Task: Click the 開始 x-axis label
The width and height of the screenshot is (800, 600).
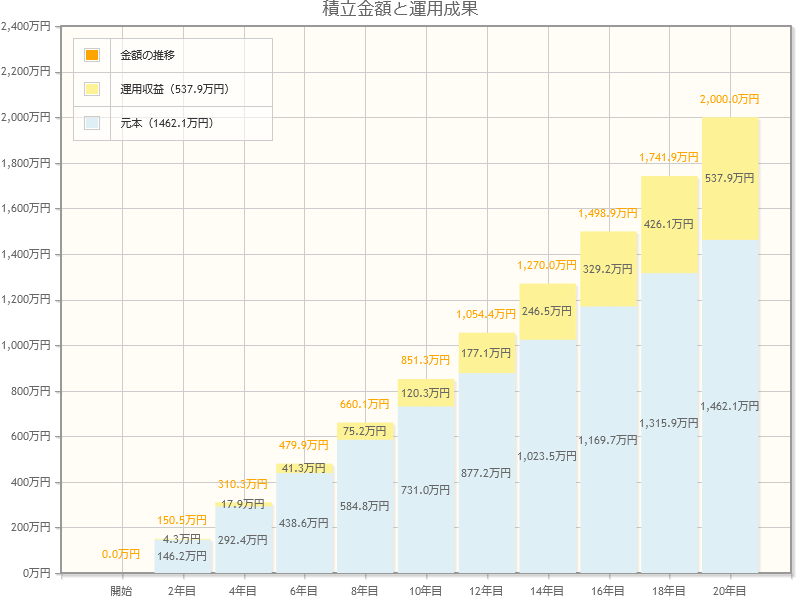Action: 121,591
